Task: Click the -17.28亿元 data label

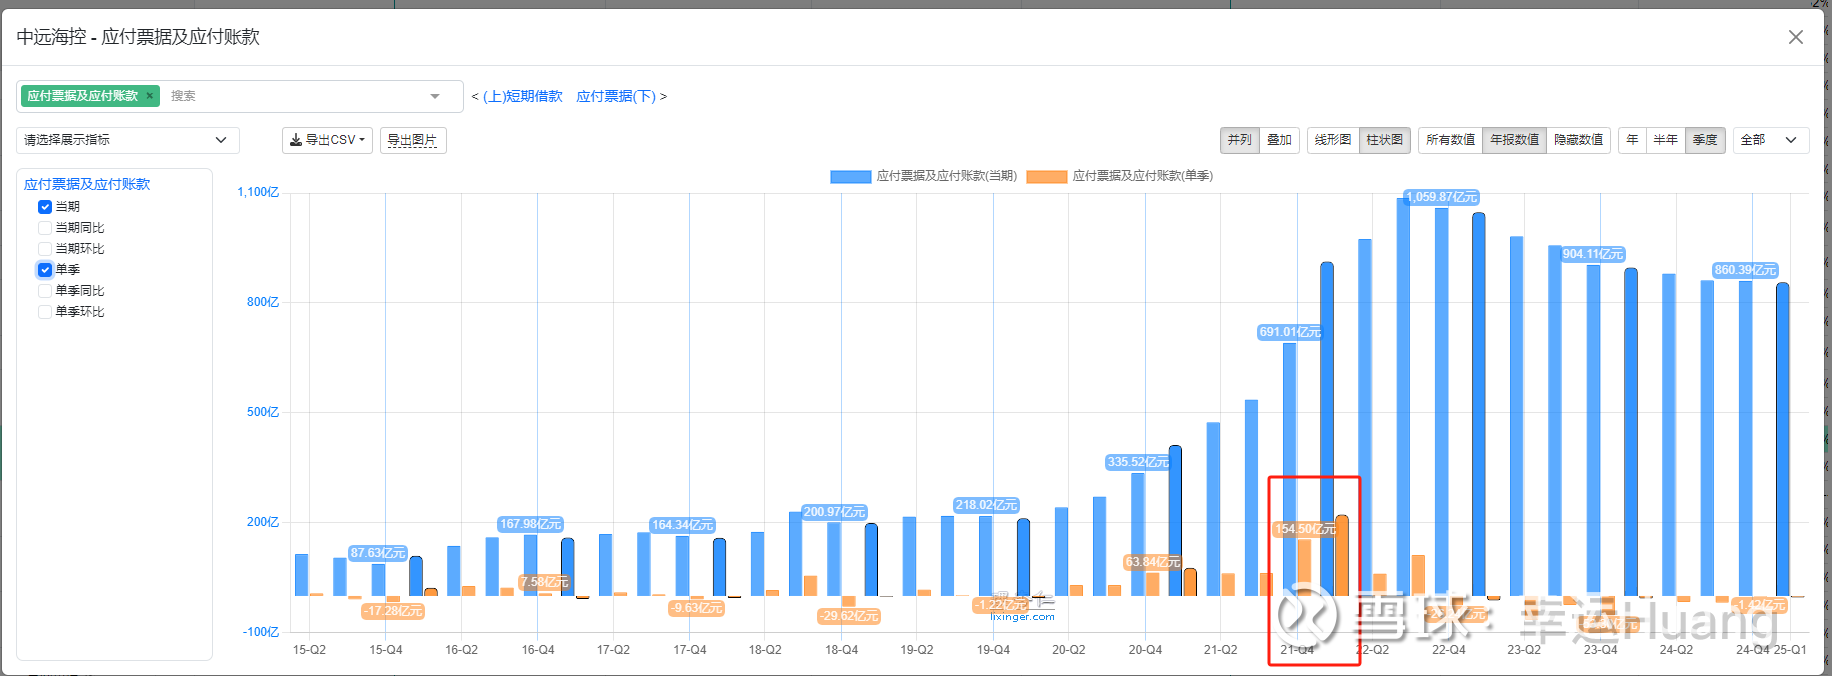Action: click(x=393, y=611)
